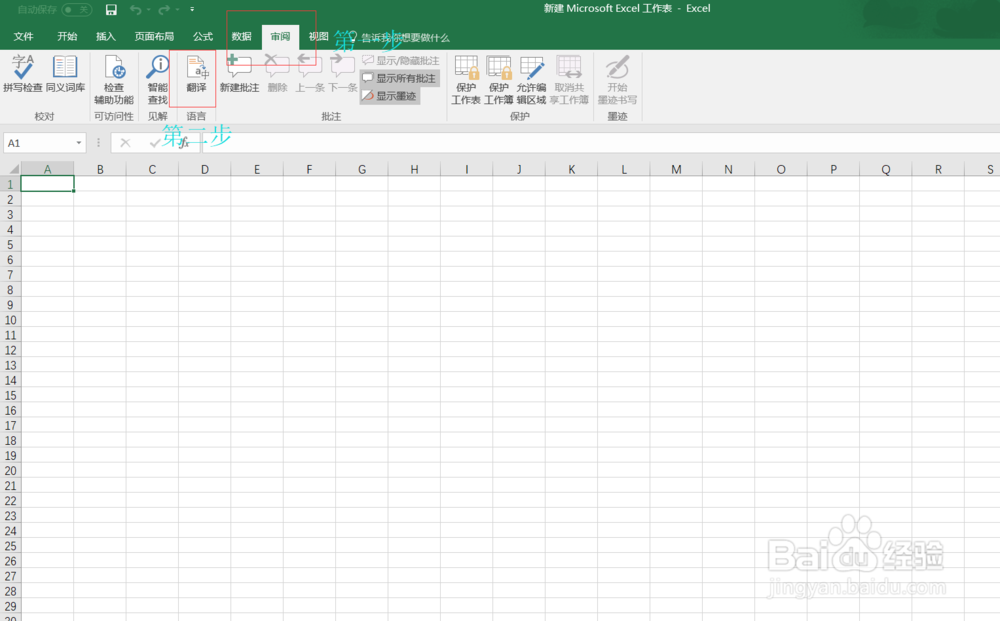Image resolution: width=1000 pixels, height=621 pixels.
Task: Switch to the Formulas (公式) tab
Action: coord(203,36)
